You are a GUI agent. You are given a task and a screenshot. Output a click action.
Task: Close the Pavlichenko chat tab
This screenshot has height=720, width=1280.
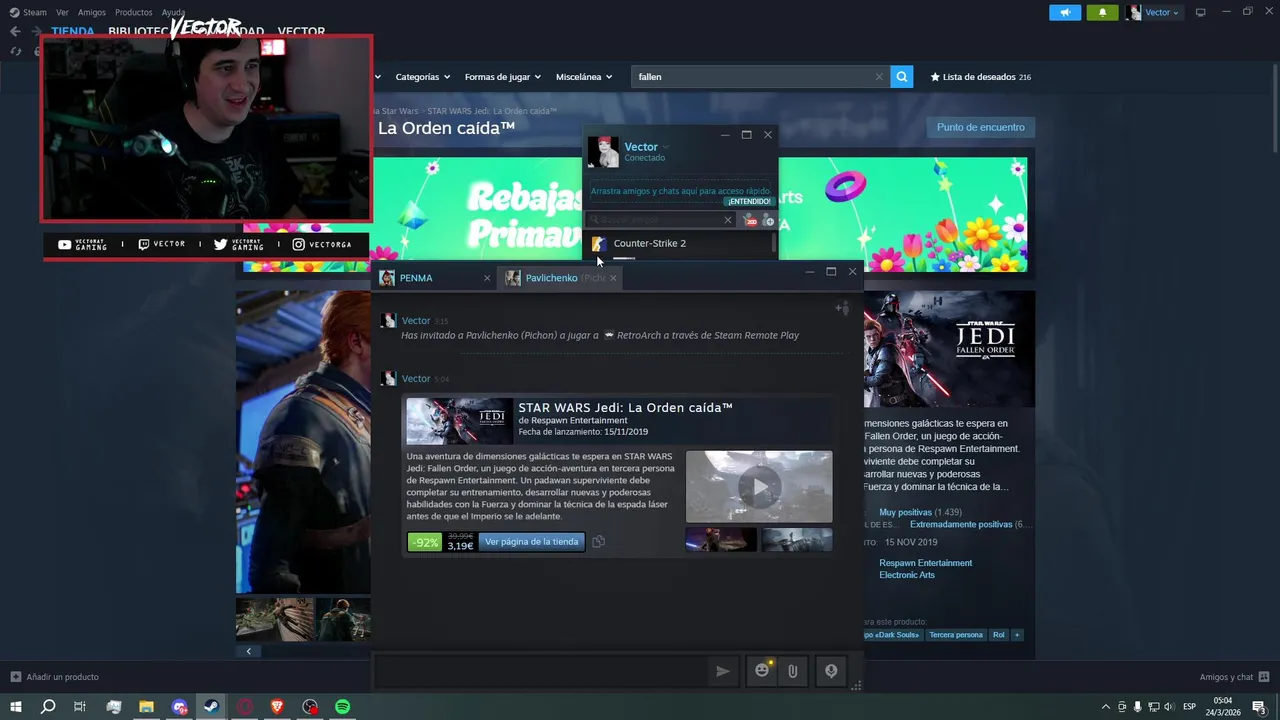click(613, 278)
